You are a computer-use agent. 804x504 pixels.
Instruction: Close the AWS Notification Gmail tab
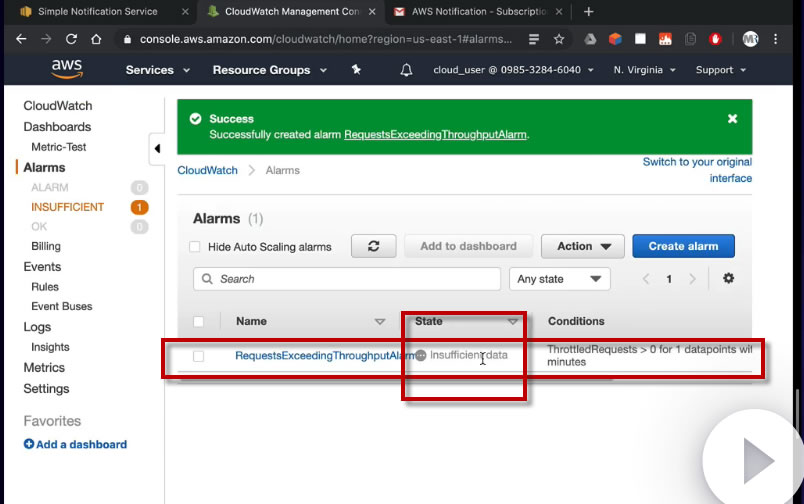point(559,11)
